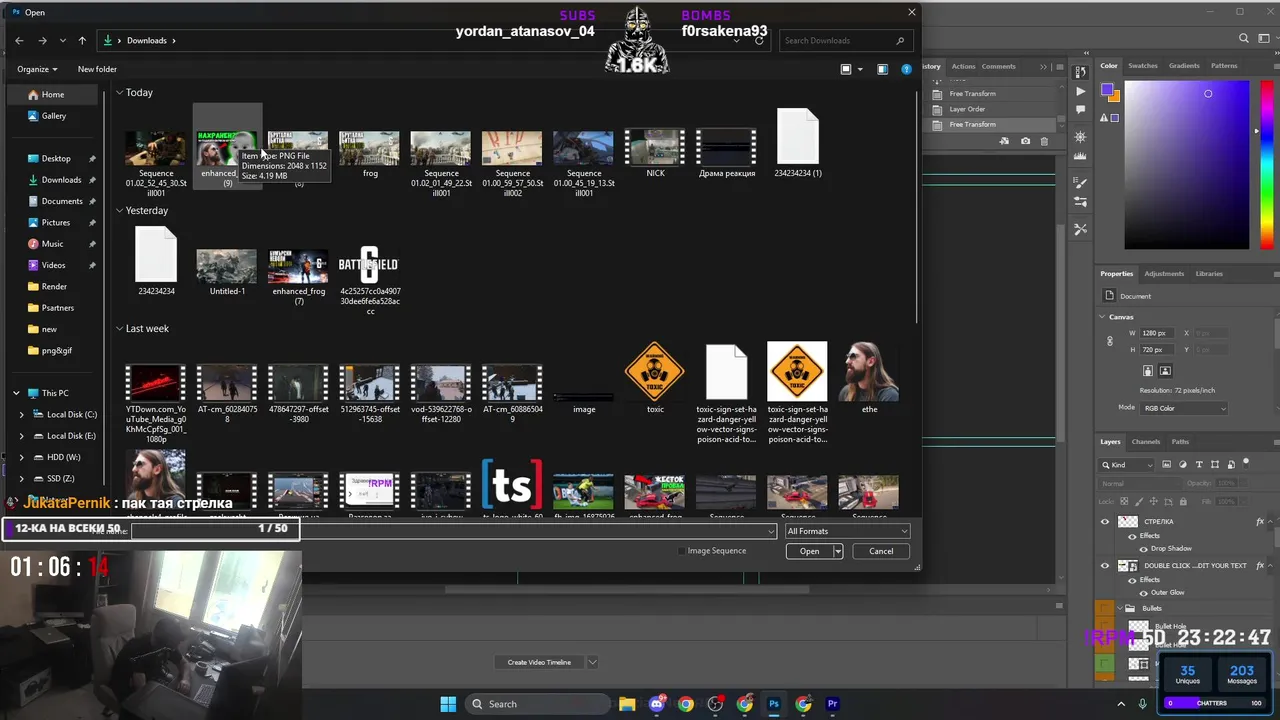The image size is (1280, 720).
Task: Create new snapshot camera icon in History
Action: coord(1025,141)
